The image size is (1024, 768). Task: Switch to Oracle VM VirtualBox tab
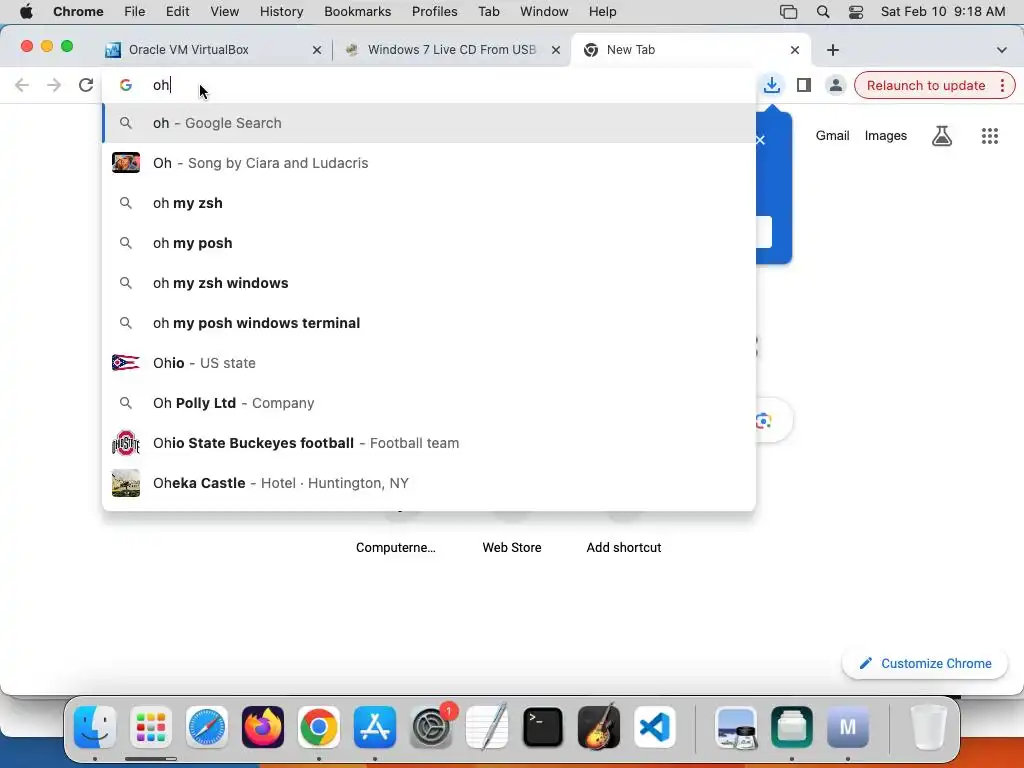point(214,50)
